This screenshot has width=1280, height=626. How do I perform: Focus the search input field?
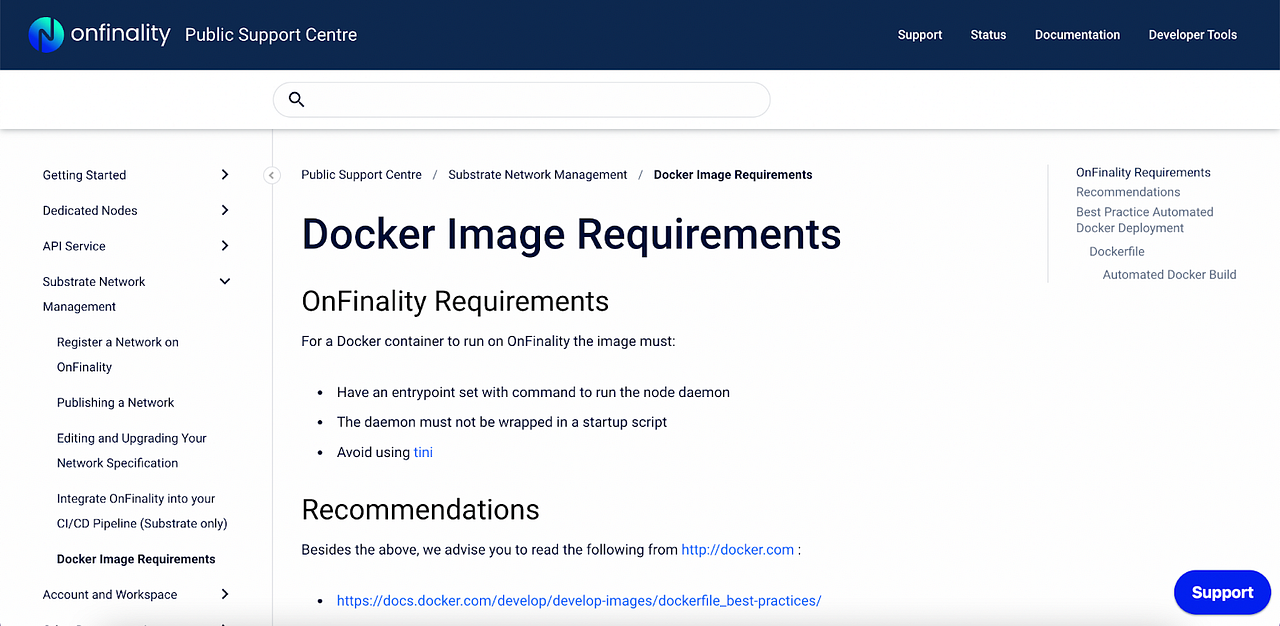(x=521, y=99)
